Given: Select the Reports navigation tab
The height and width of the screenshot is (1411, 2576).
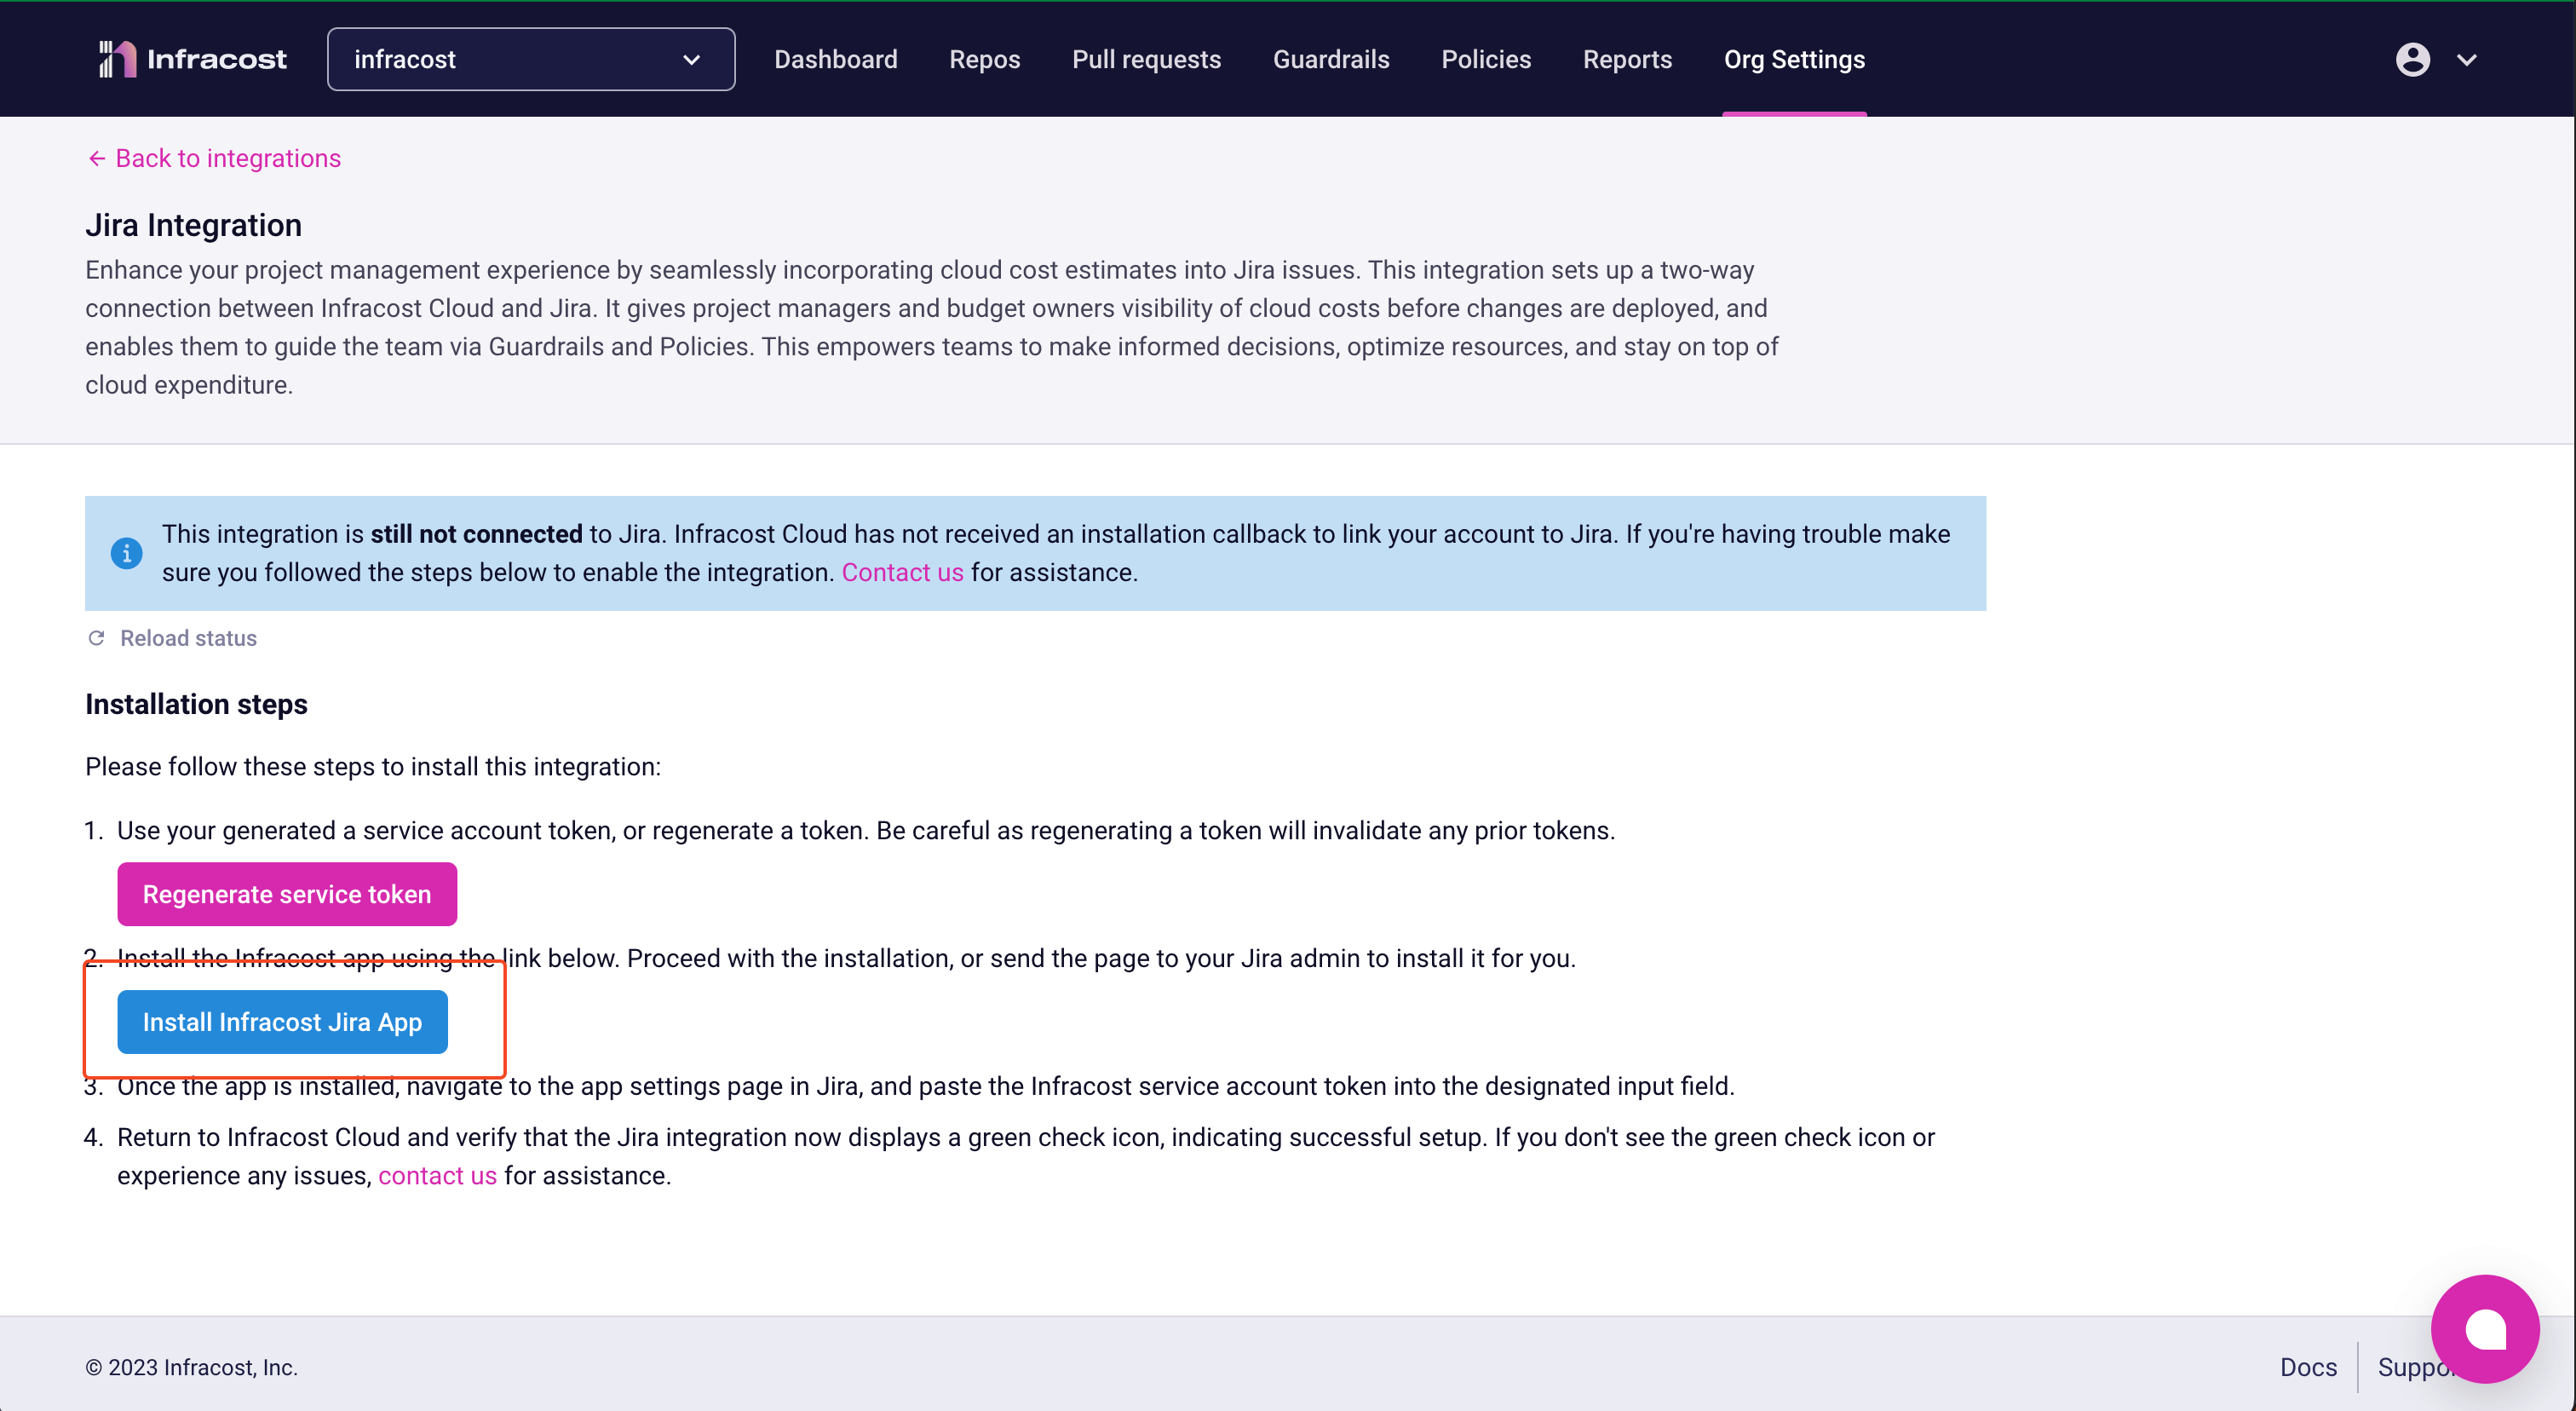Looking at the screenshot, I should click(1626, 59).
